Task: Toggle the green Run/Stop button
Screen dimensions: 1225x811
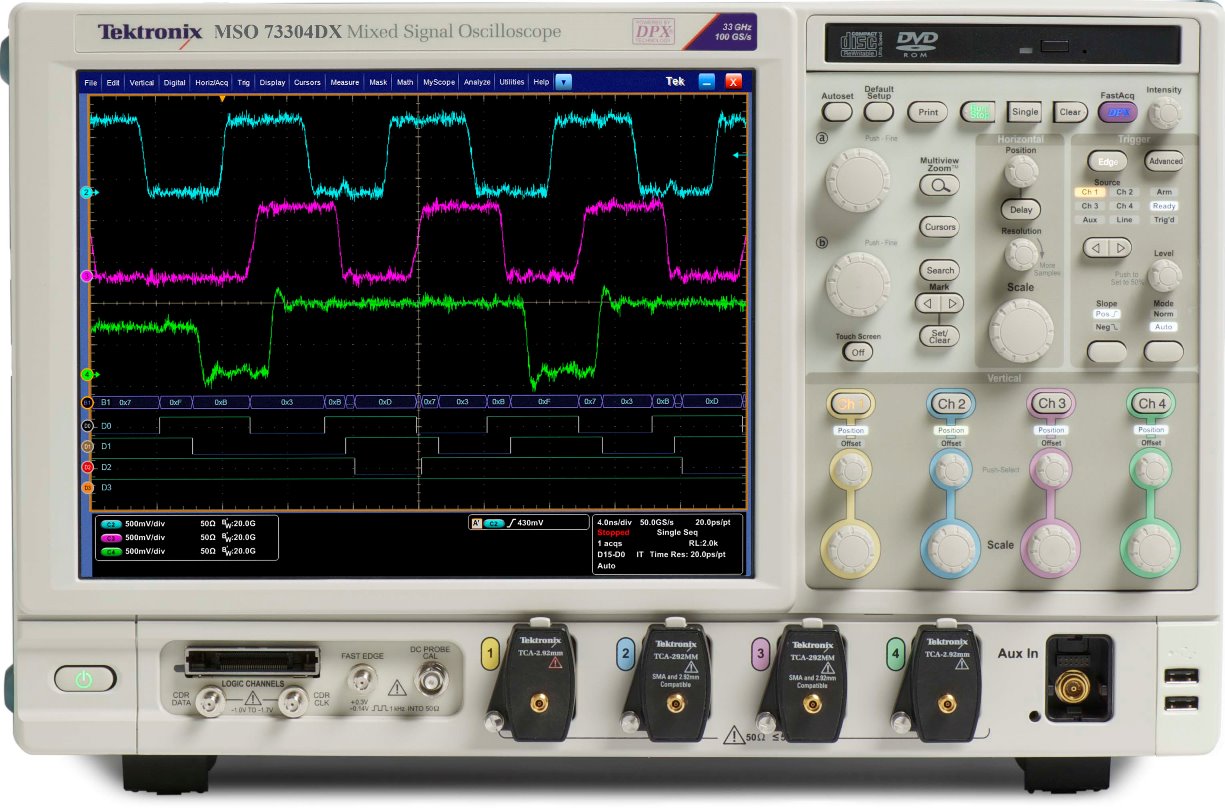Action: (x=977, y=112)
